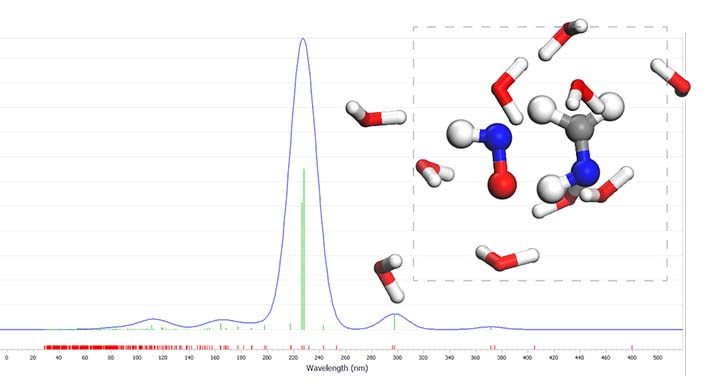Select the water molecule outside the box's right edge
The width and height of the screenshot is (720, 391).
[671, 77]
